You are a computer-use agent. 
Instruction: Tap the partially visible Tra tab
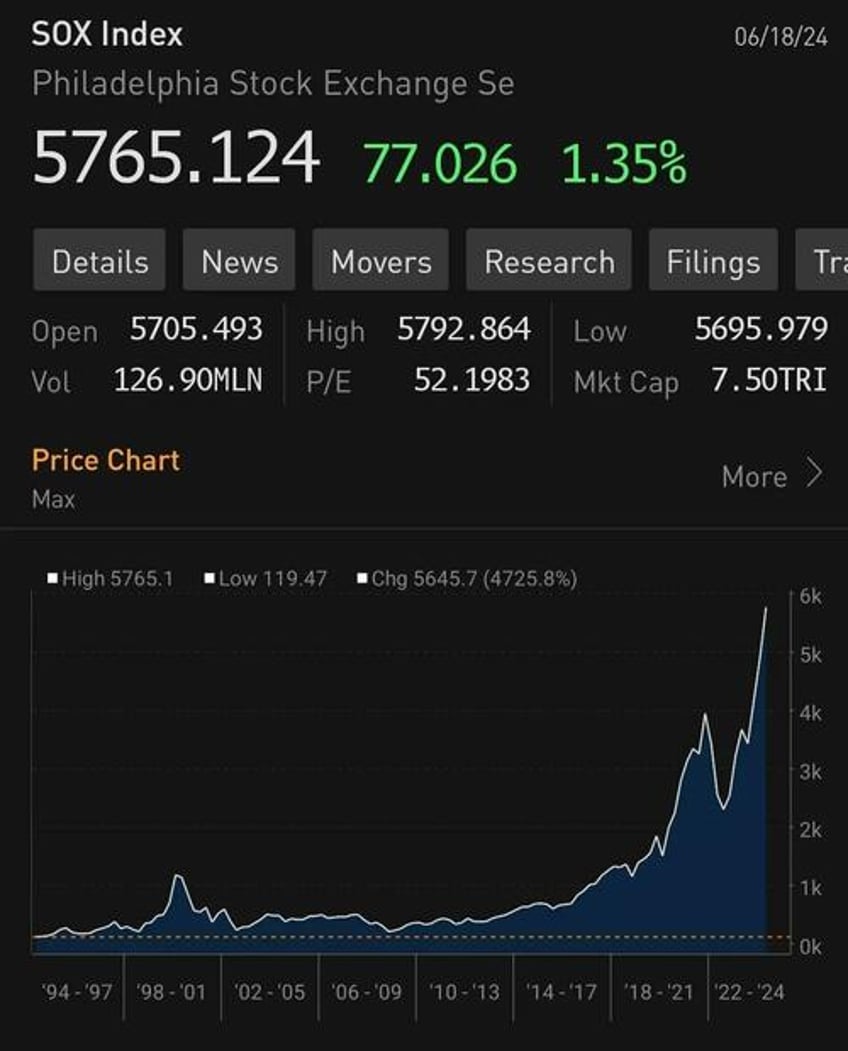click(822, 260)
